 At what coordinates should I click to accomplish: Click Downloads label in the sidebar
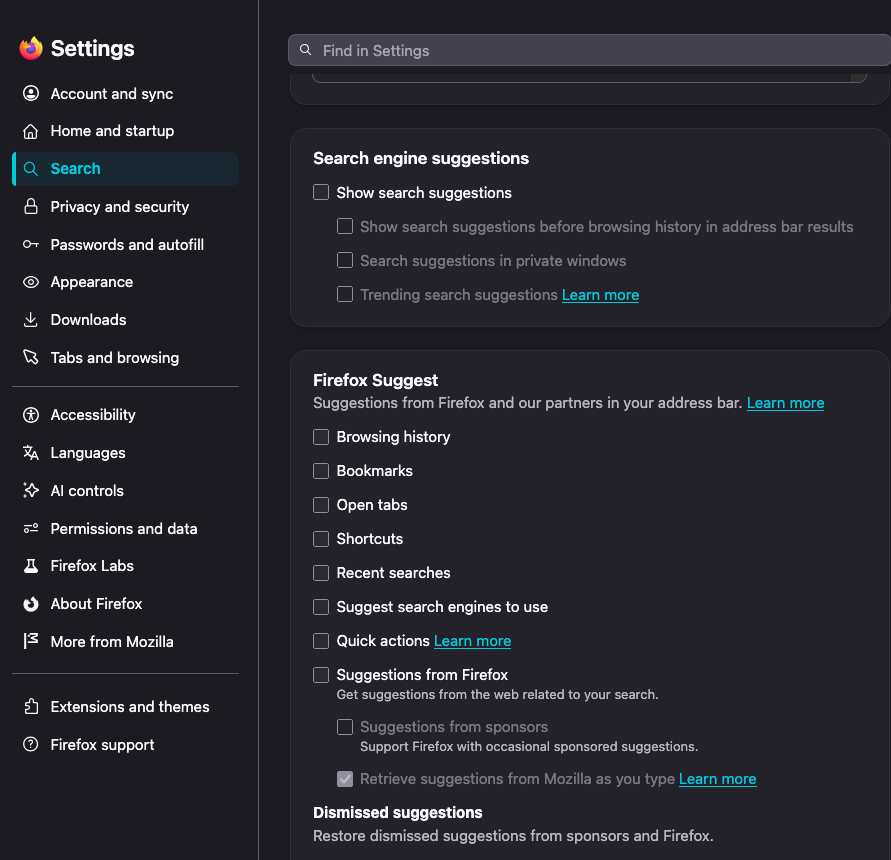(x=88, y=320)
